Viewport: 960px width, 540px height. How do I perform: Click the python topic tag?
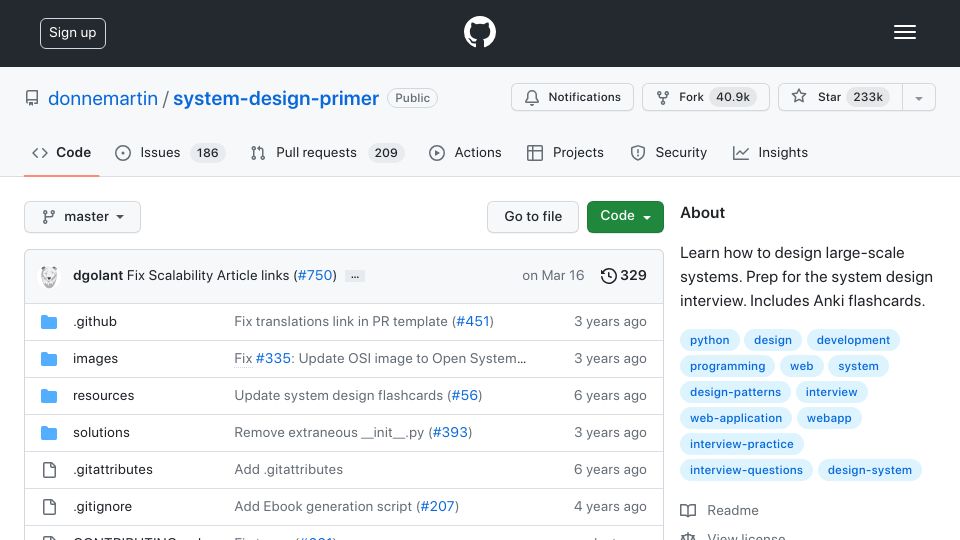710,340
